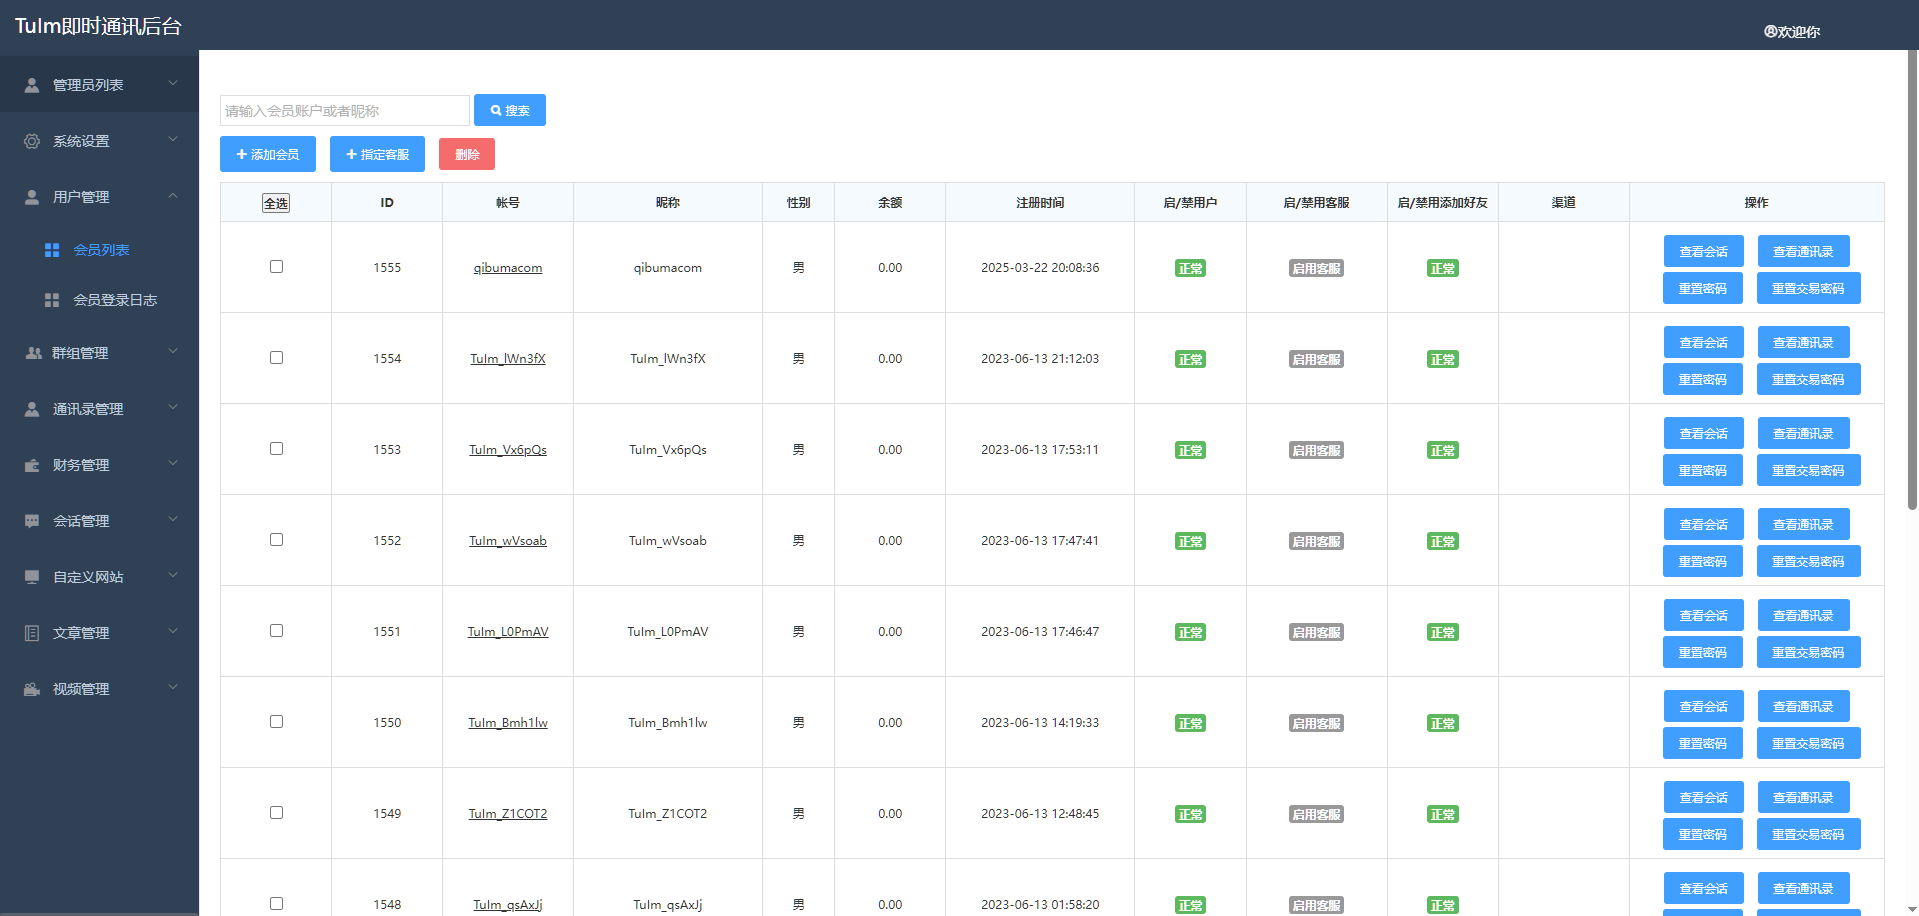Tick the checkbox for member ID 1555

[x=276, y=267]
